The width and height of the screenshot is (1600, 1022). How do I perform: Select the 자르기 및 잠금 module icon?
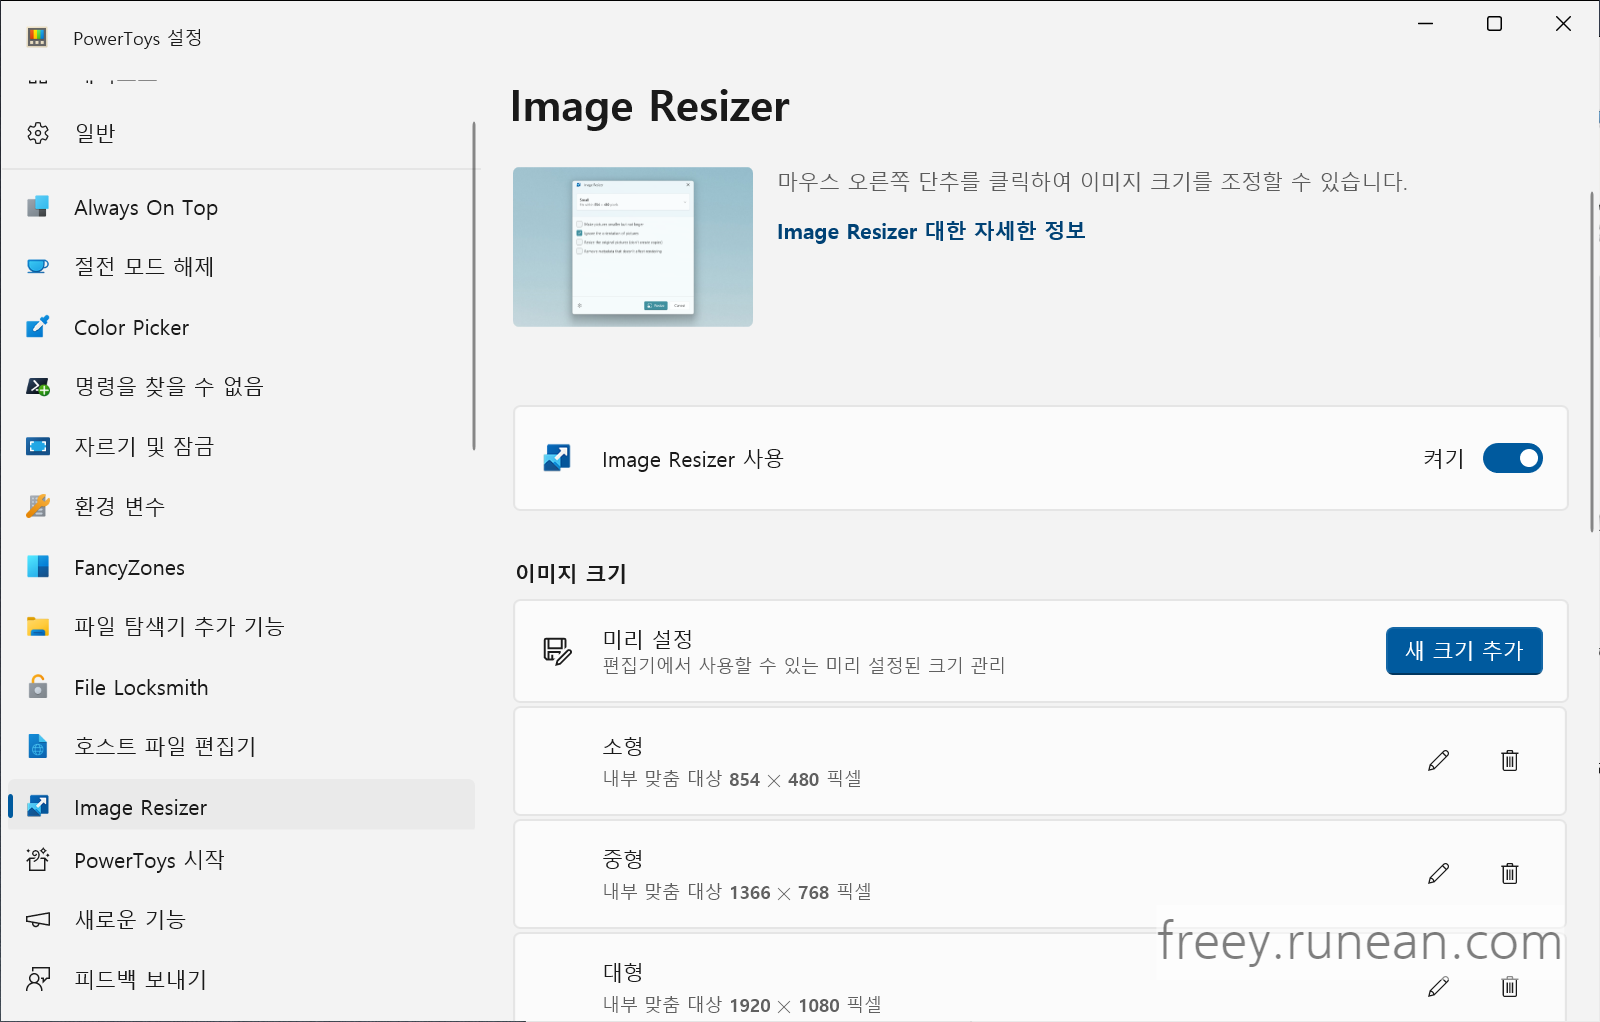tap(37, 446)
